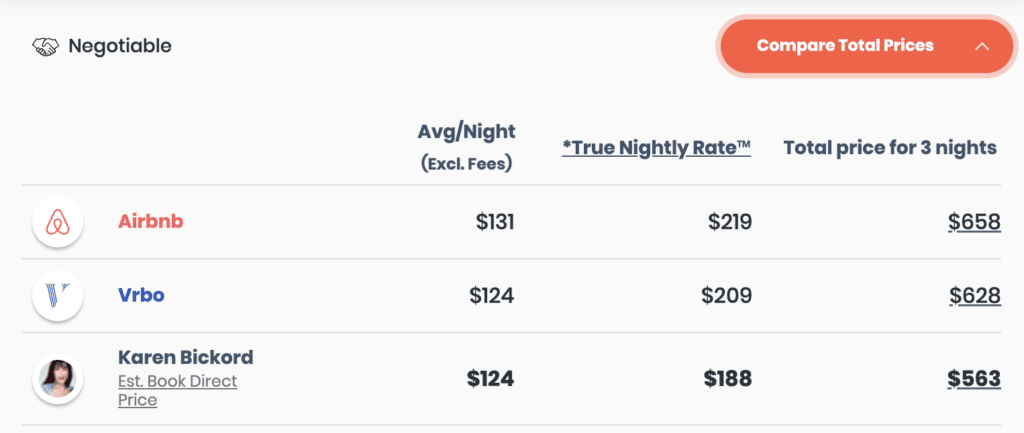Select the Karen Bickord host name
The image size is (1024, 433).
pyautogui.click(x=185, y=358)
